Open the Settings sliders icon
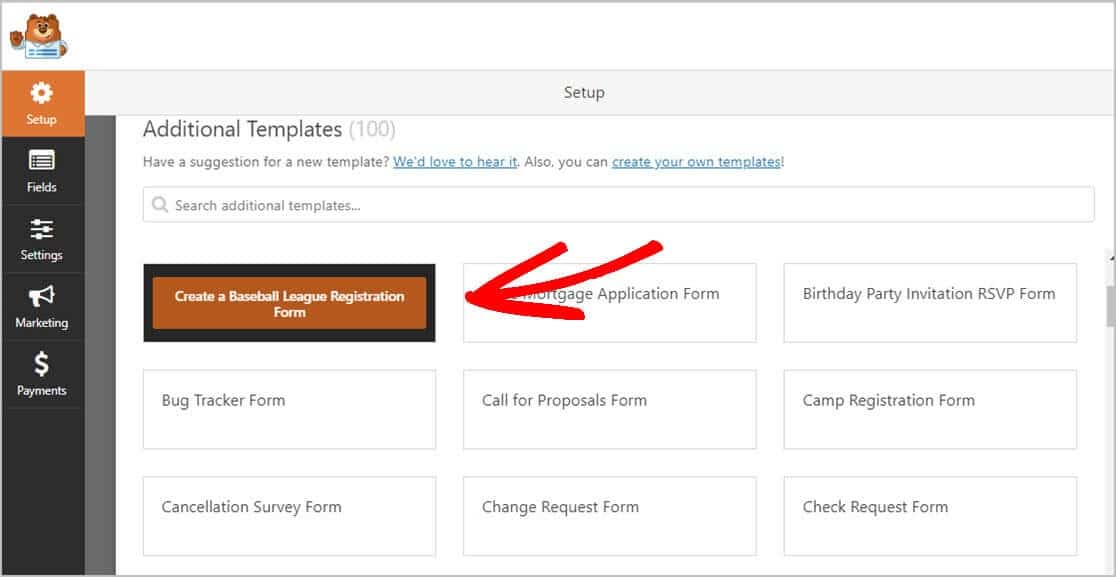This screenshot has width=1116, height=577. coord(41,229)
